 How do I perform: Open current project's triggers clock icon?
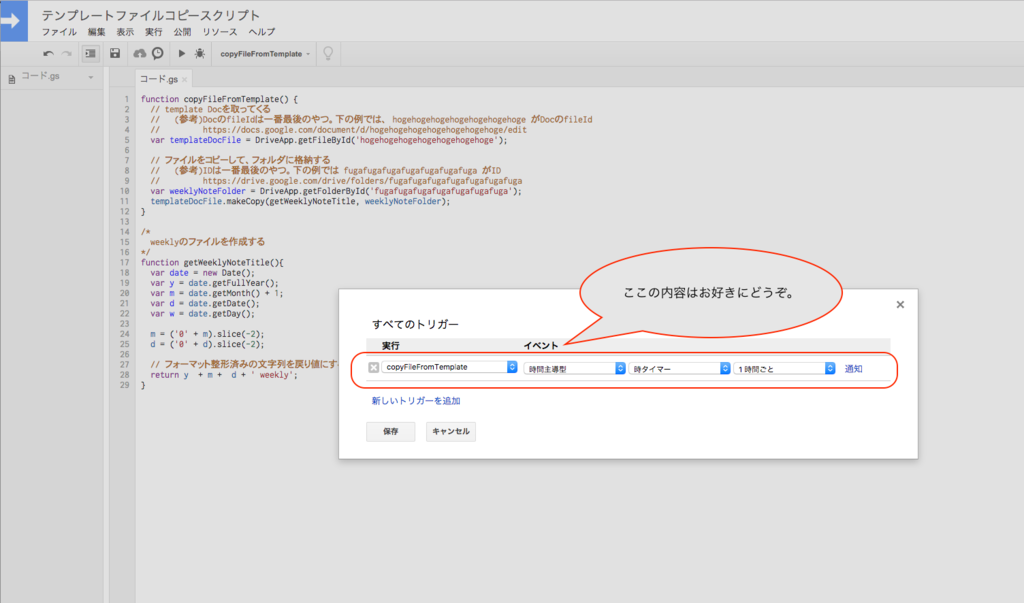[x=157, y=54]
